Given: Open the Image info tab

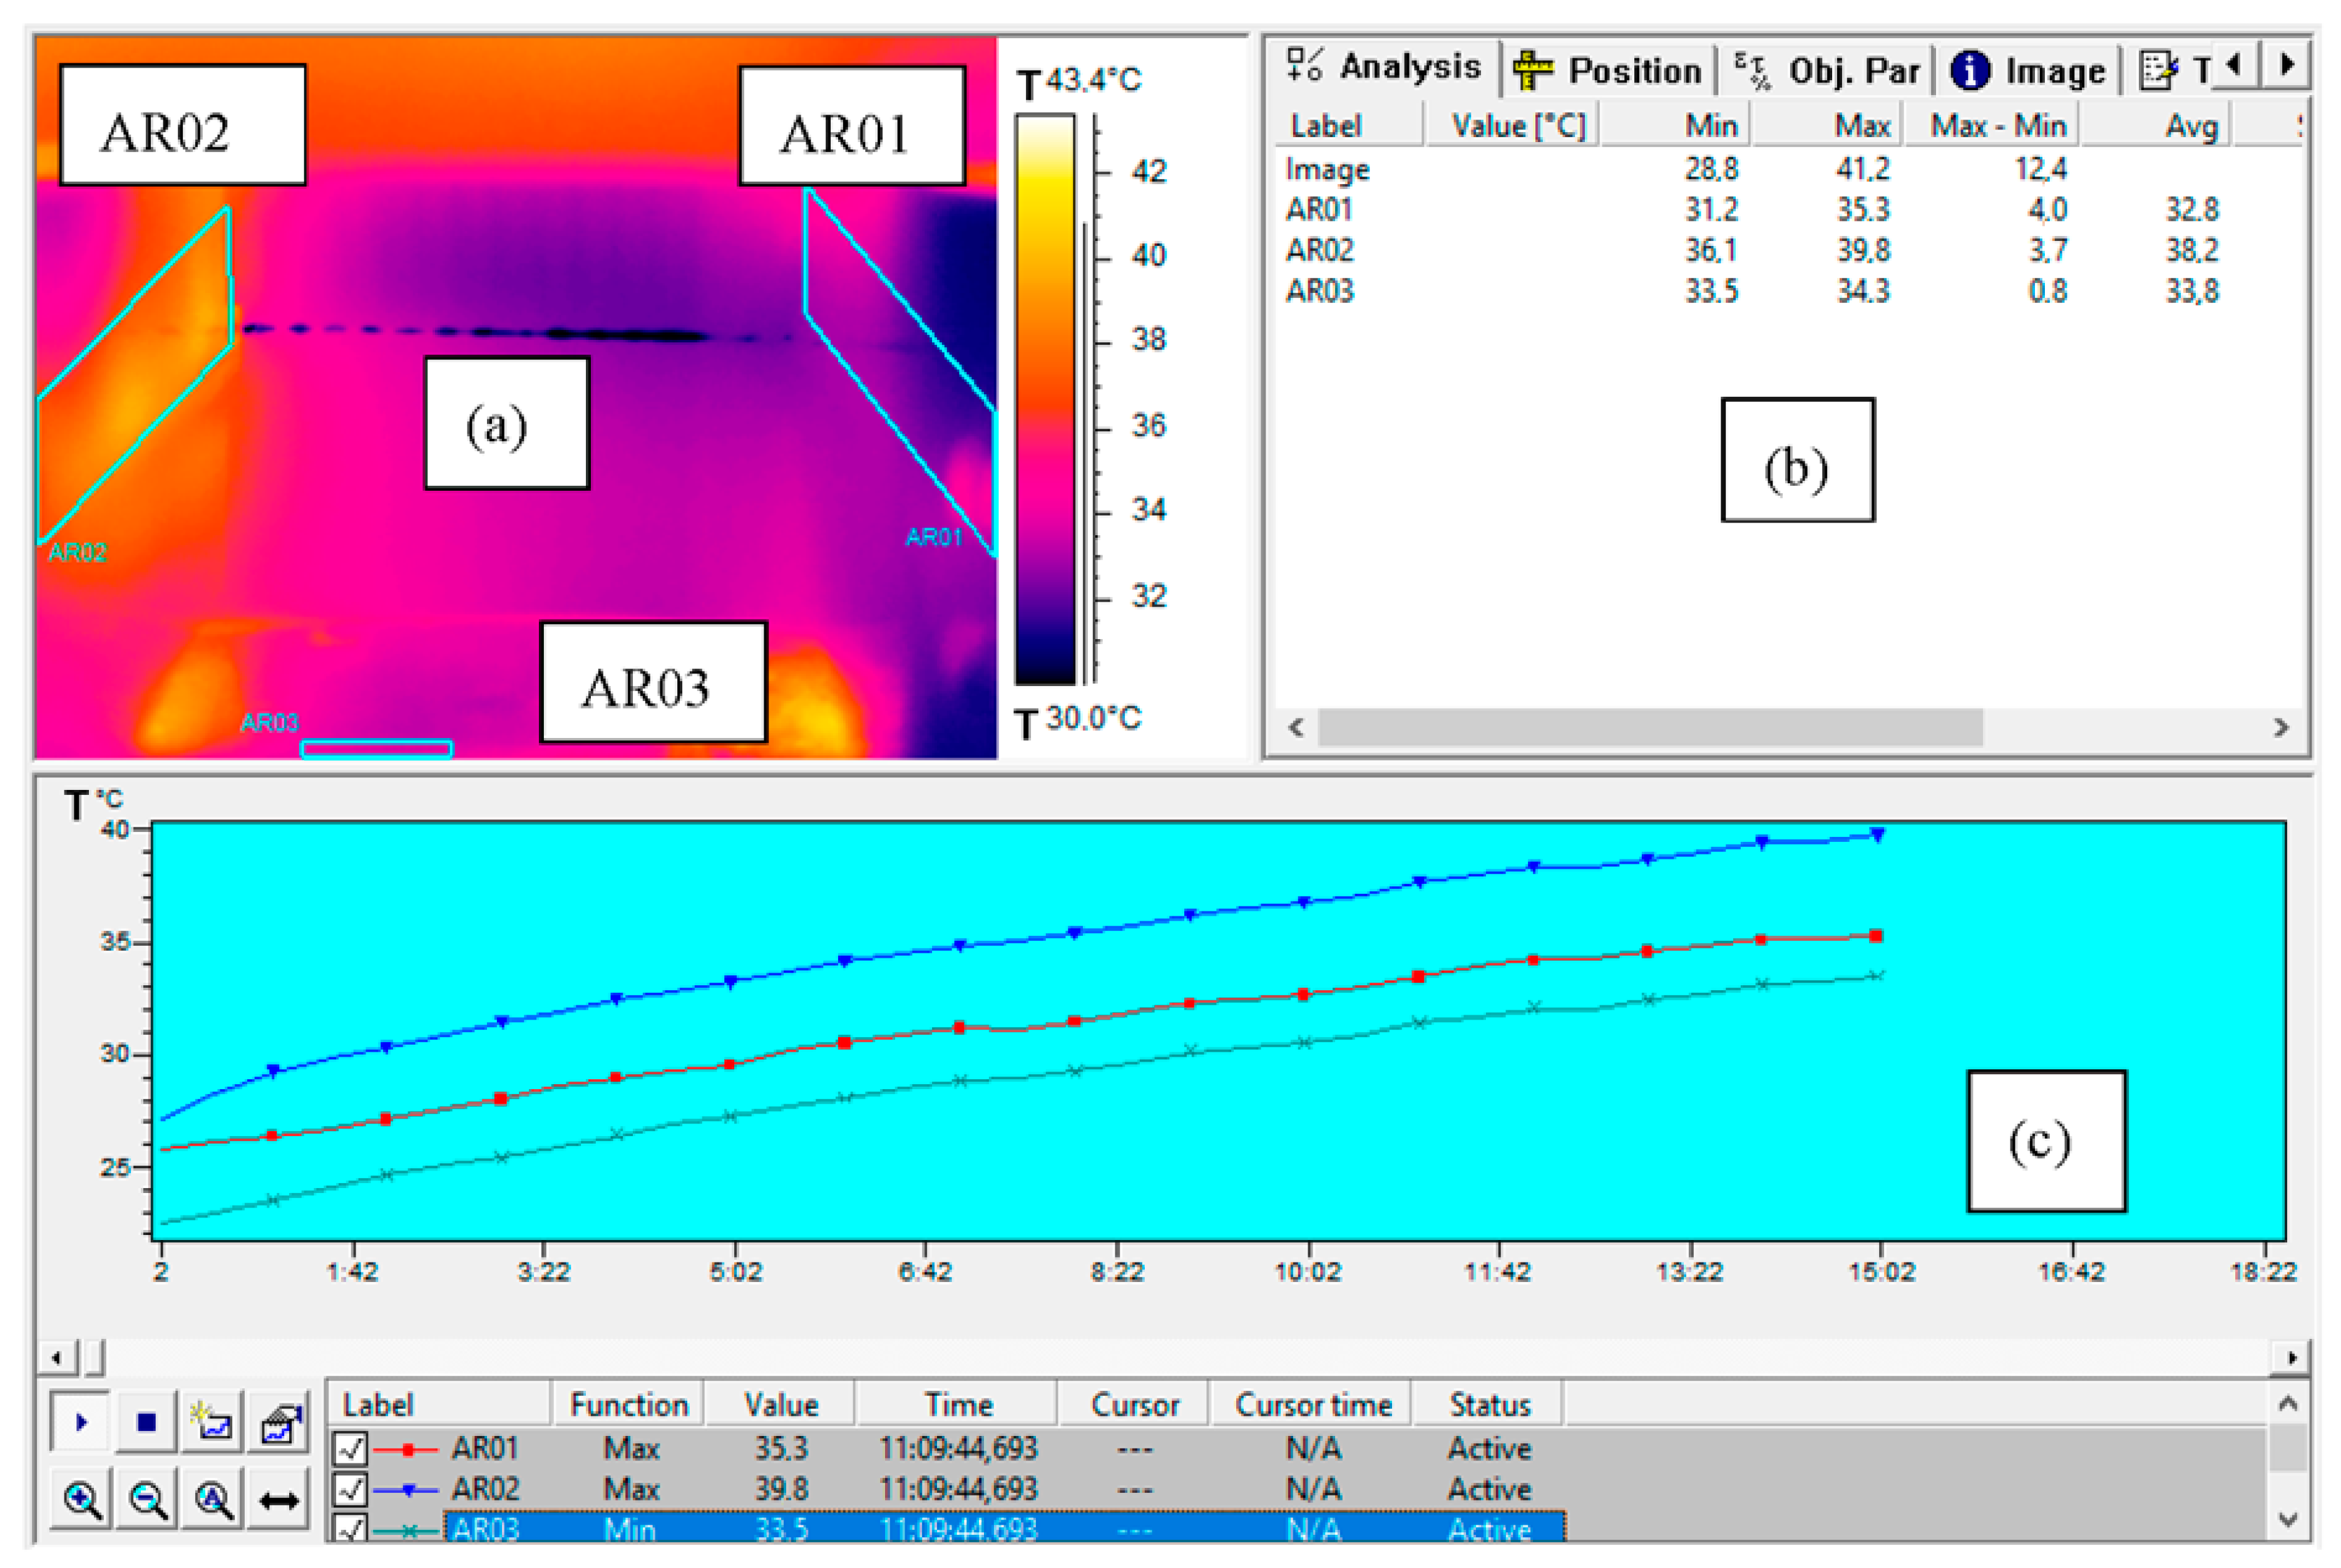Looking at the screenshot, I should 2028,70.
